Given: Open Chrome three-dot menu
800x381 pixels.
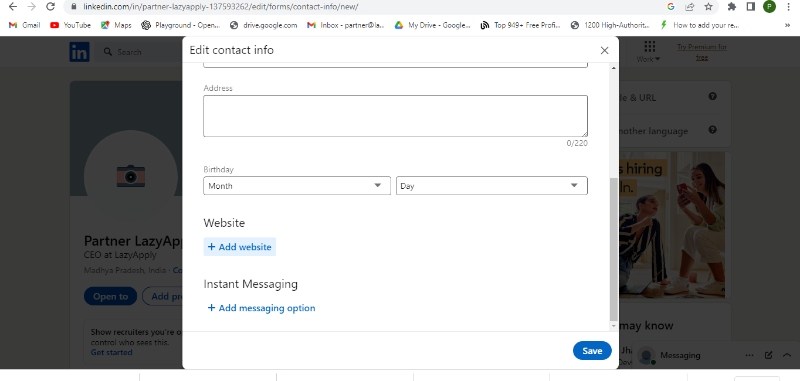Looking at the screenshot, I should click(789, 7).
